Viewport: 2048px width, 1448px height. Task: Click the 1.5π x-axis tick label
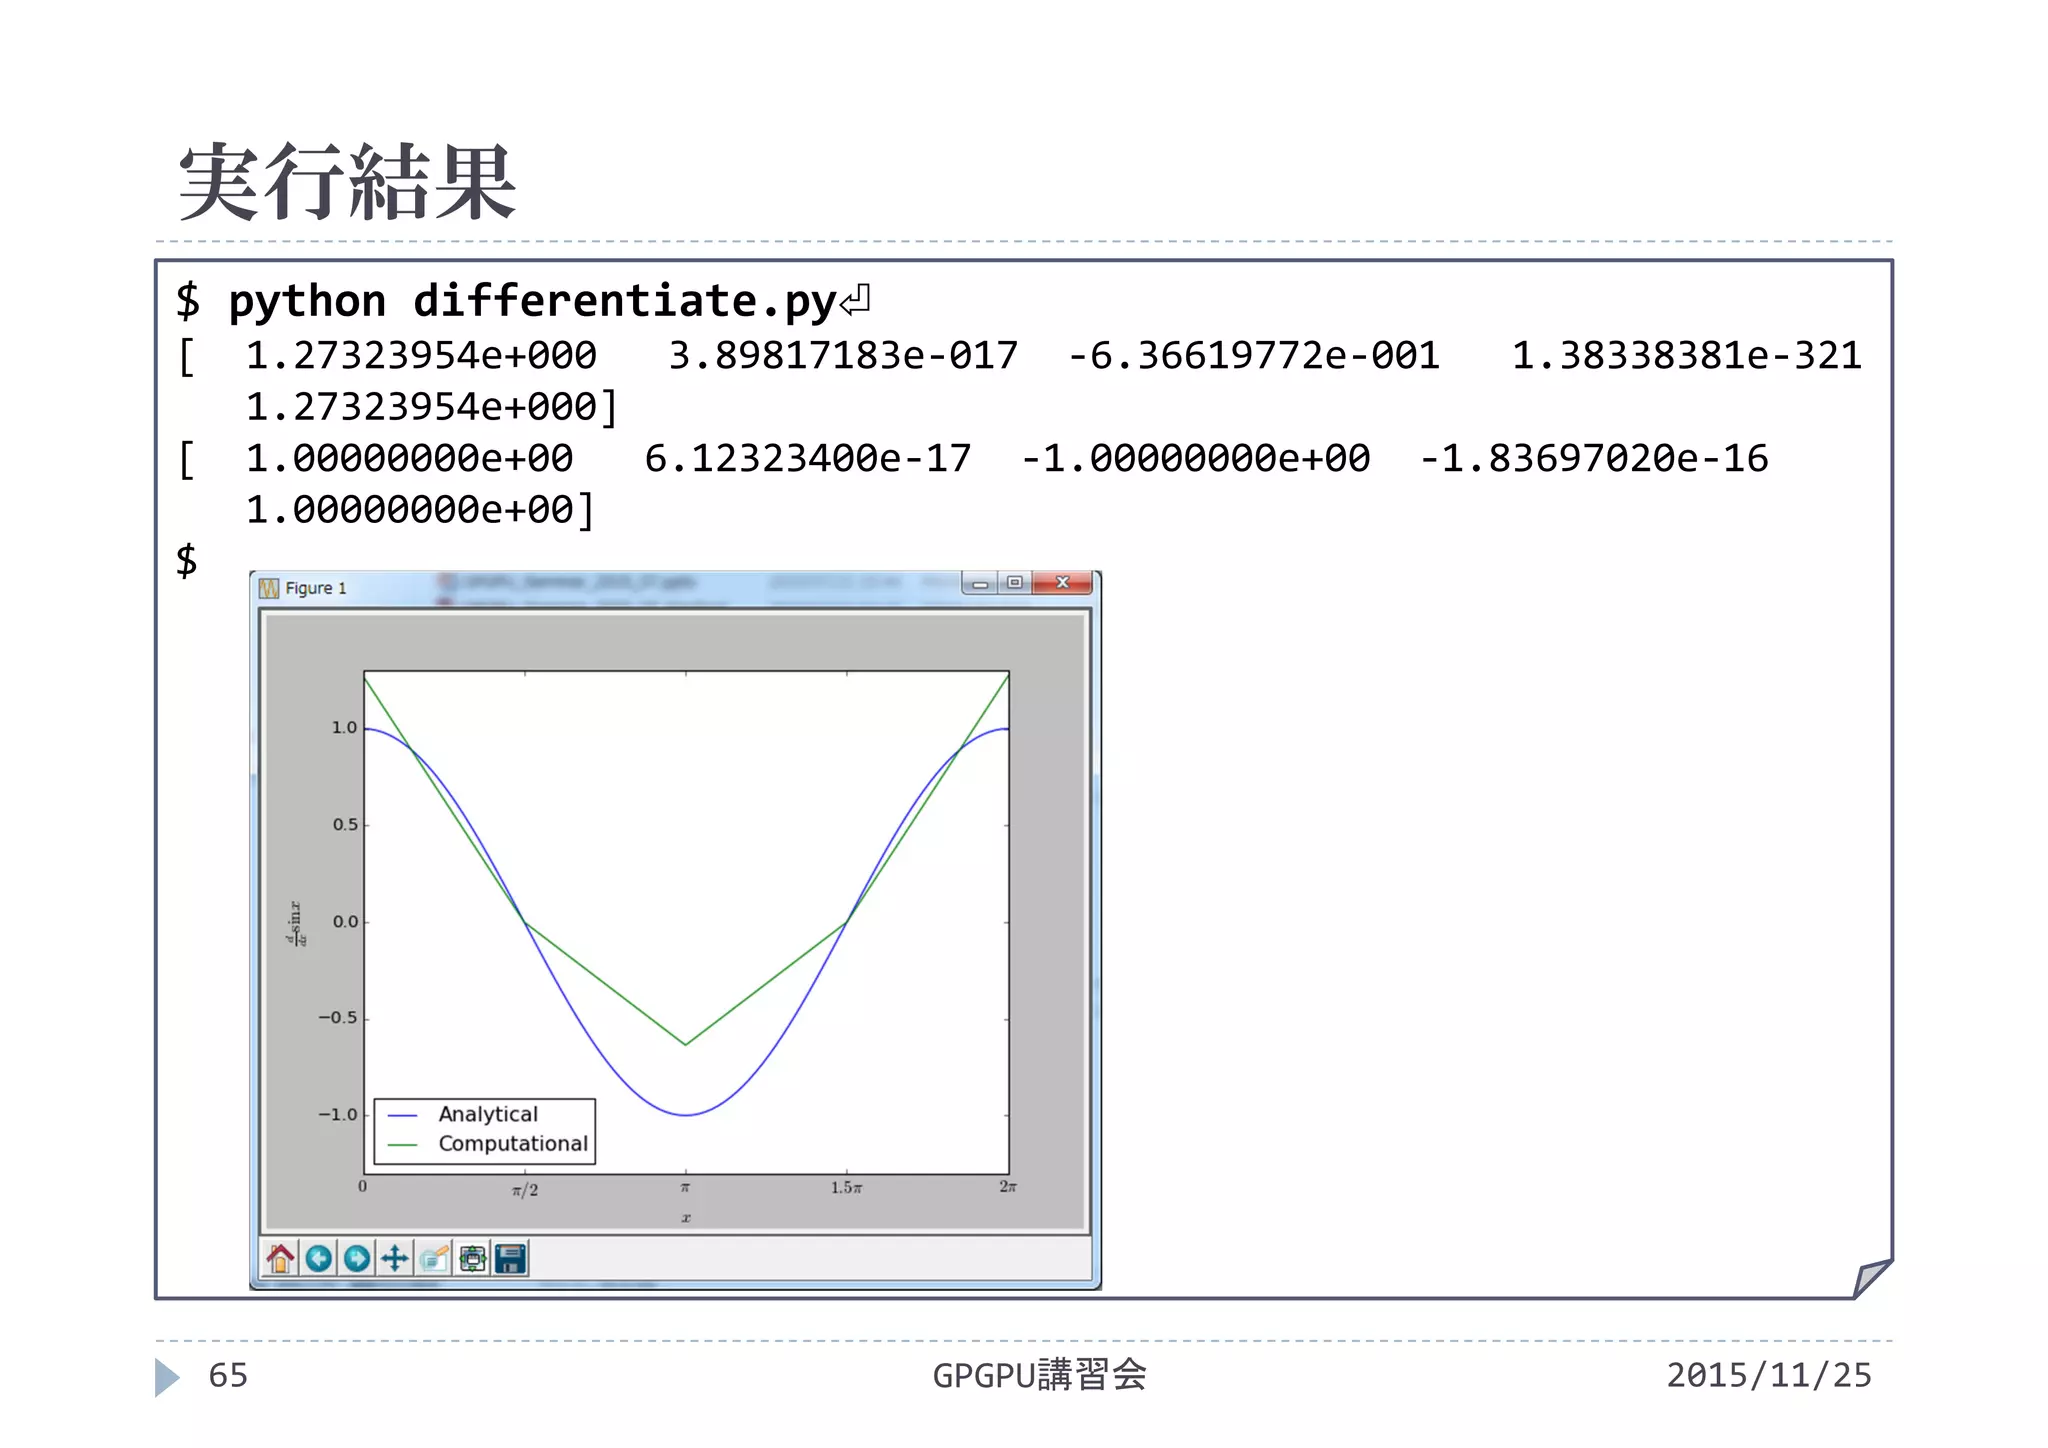click(846, 1187)
